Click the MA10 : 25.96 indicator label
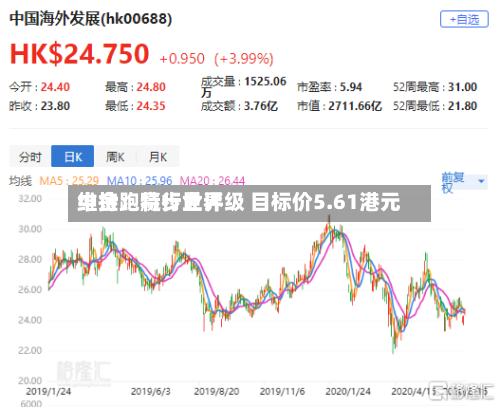 click(x=139, y=181)
